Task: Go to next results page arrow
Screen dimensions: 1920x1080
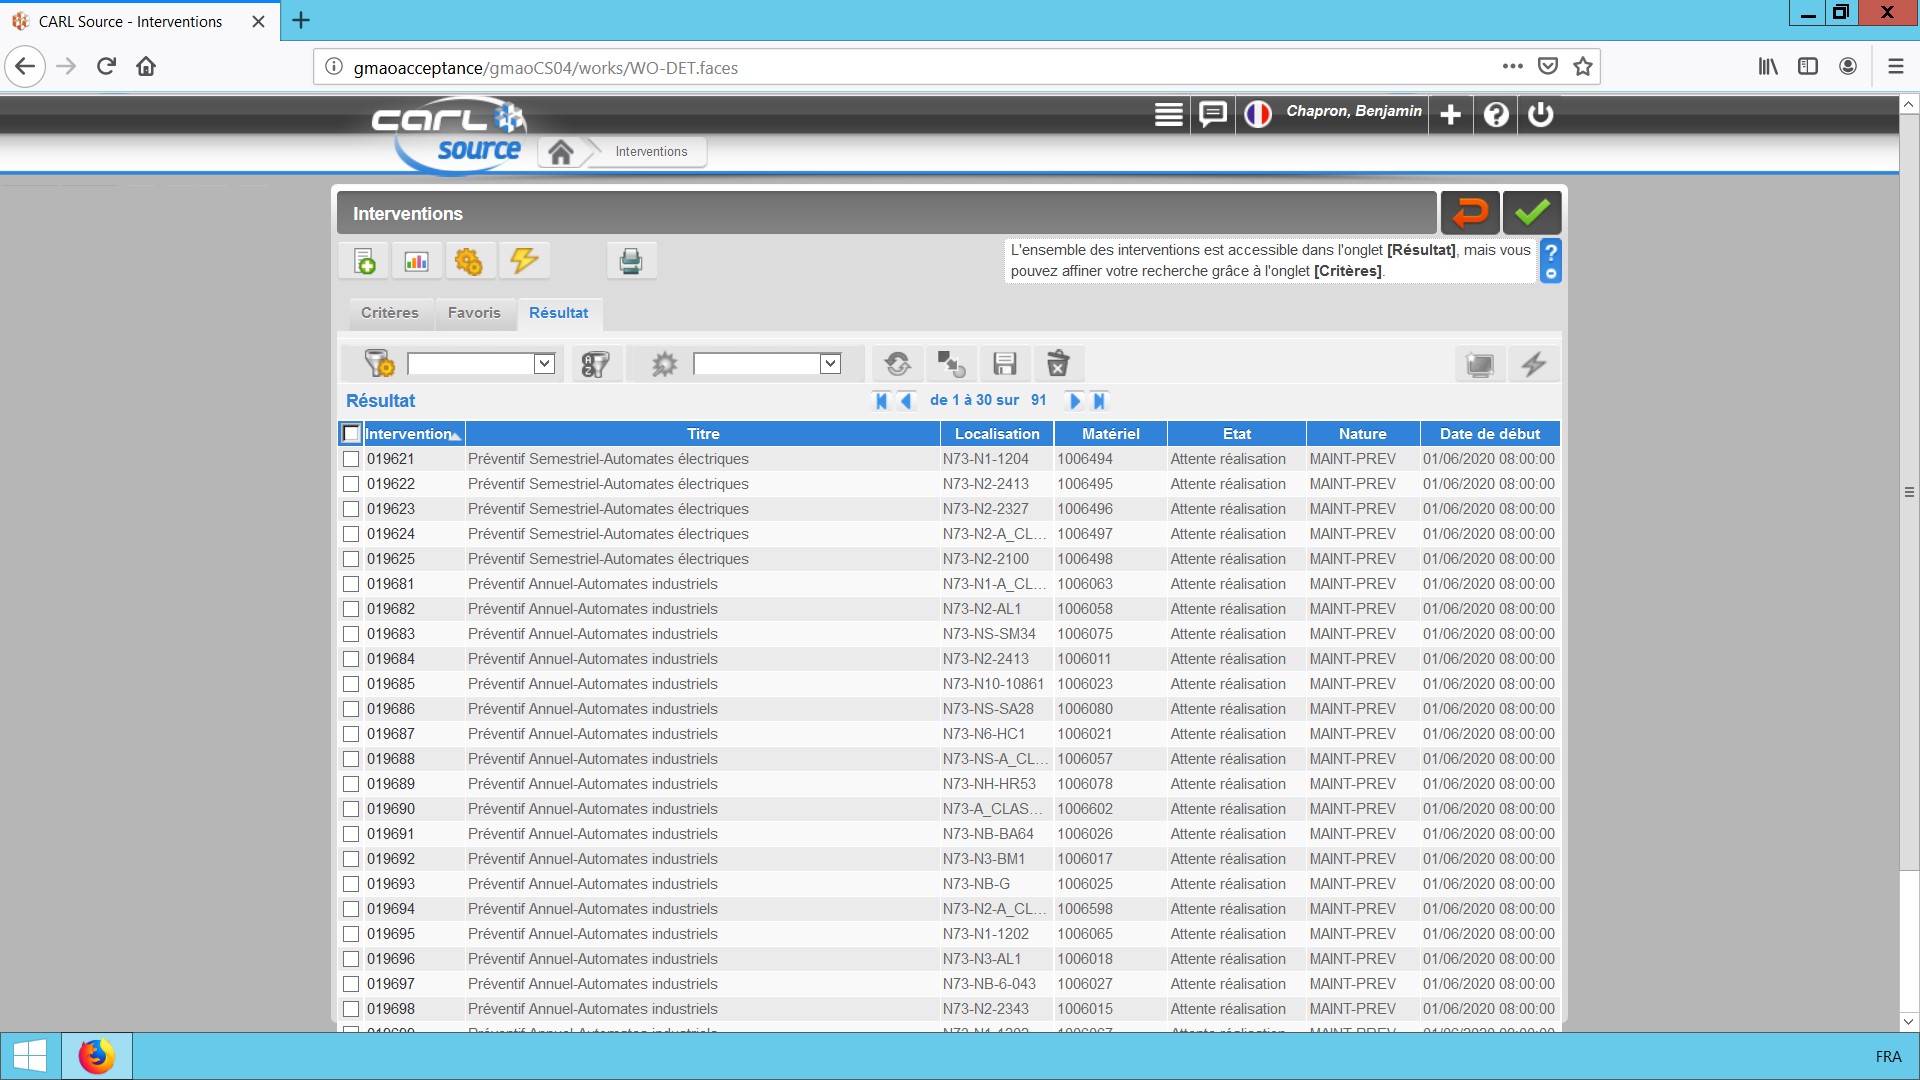Action: [1075, 401]
